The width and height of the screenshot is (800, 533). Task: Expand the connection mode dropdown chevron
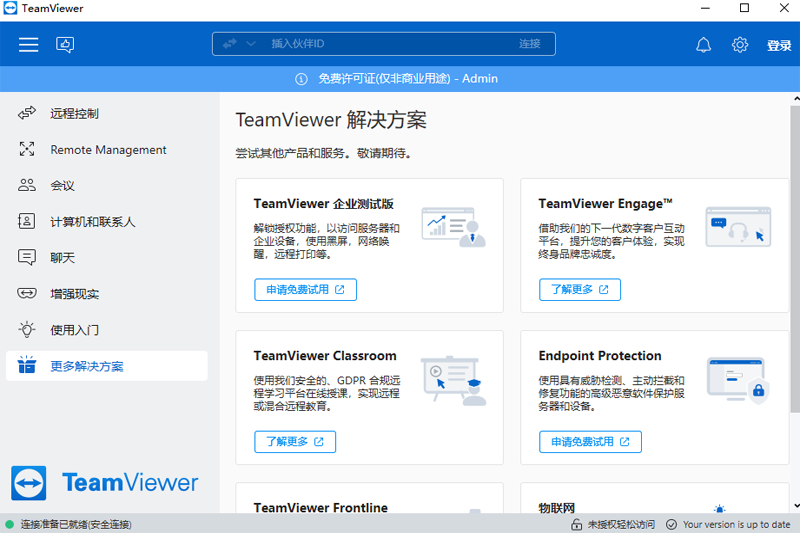[251, 44]
